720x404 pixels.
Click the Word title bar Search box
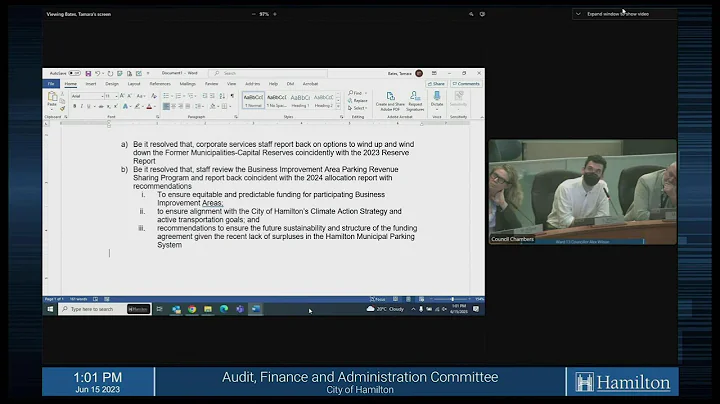click(x=269, y=73)
